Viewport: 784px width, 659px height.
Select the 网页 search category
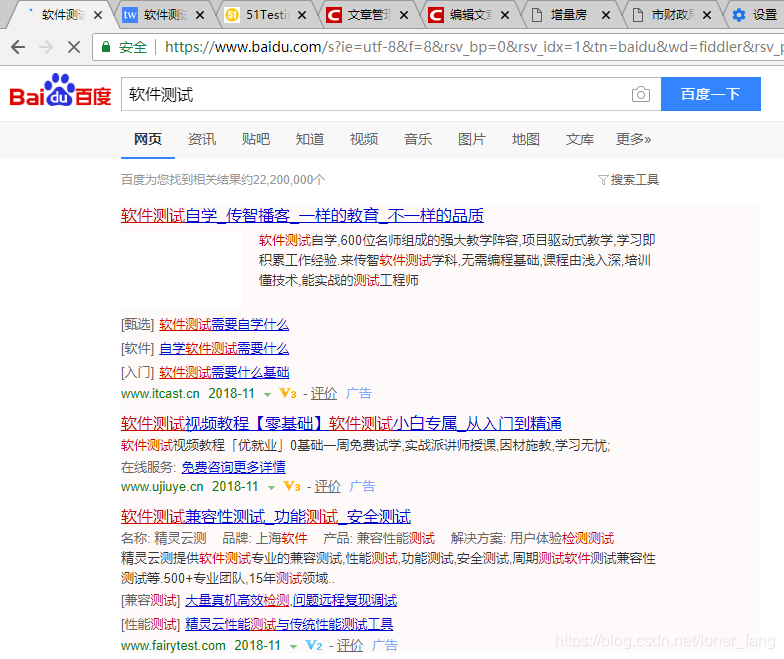point(148,139)
